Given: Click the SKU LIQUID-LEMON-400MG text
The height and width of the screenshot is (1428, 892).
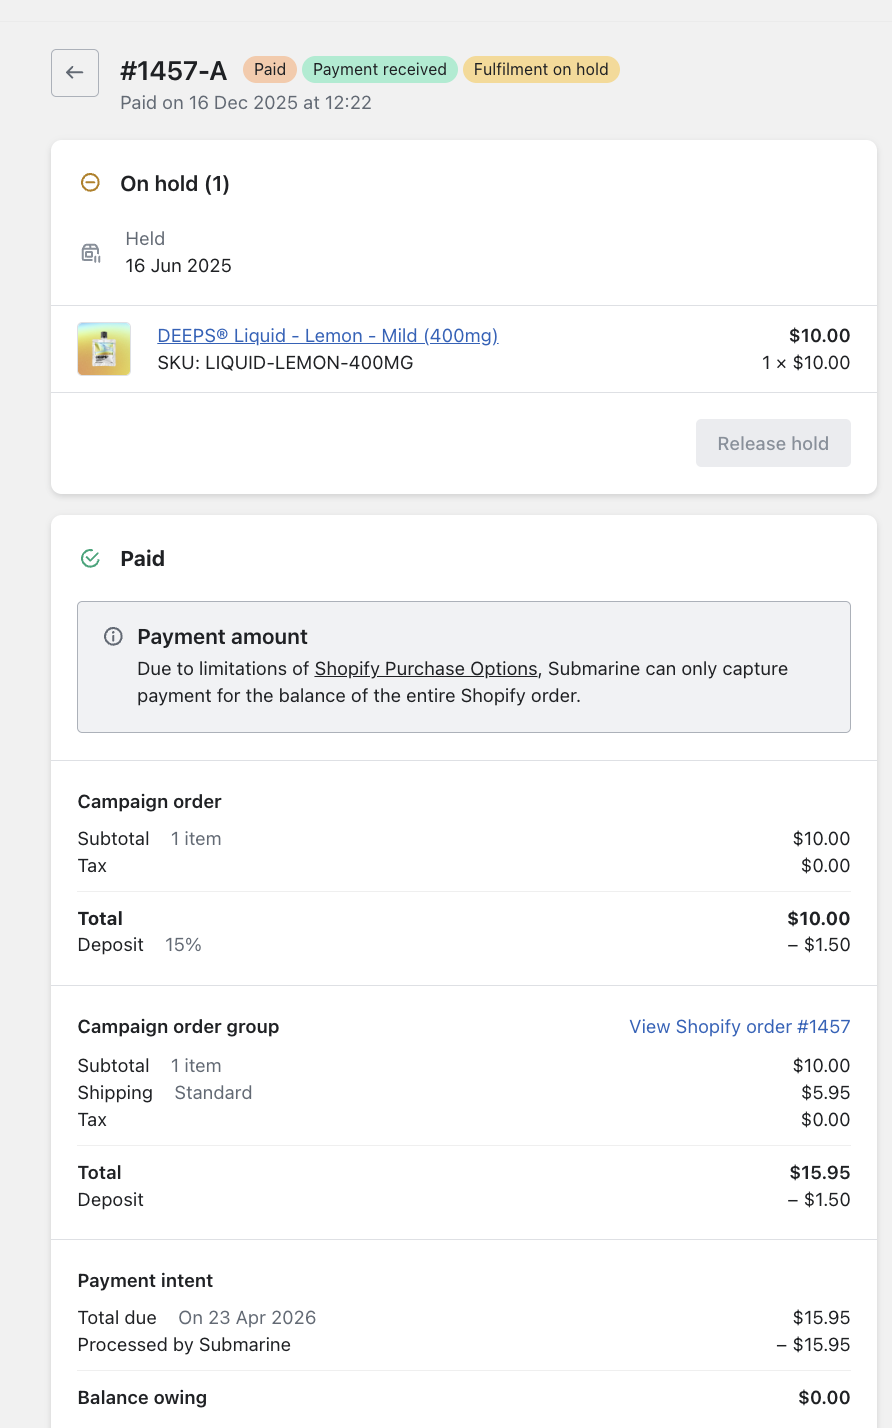Looking at the screenshot, I should tap(285, 363).
